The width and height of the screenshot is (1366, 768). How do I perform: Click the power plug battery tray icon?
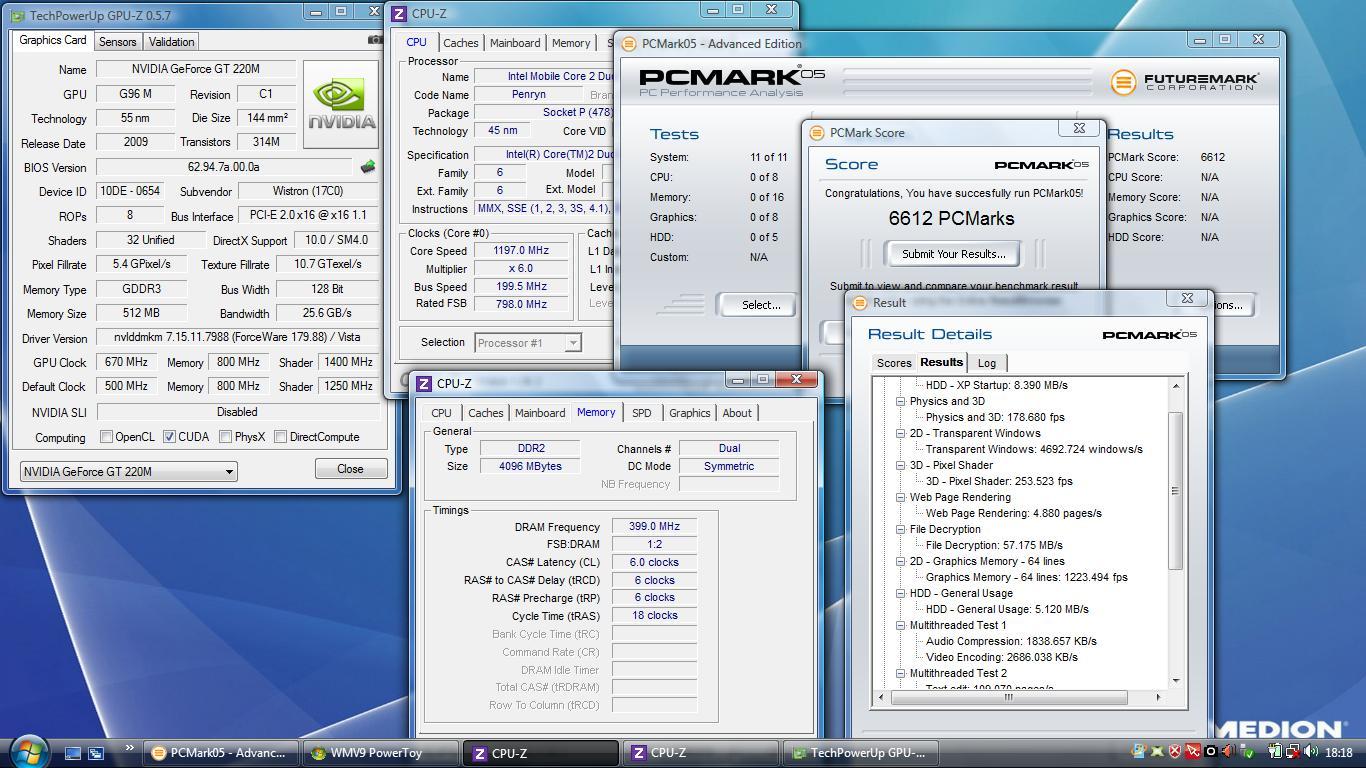(x=1275, y=752)
